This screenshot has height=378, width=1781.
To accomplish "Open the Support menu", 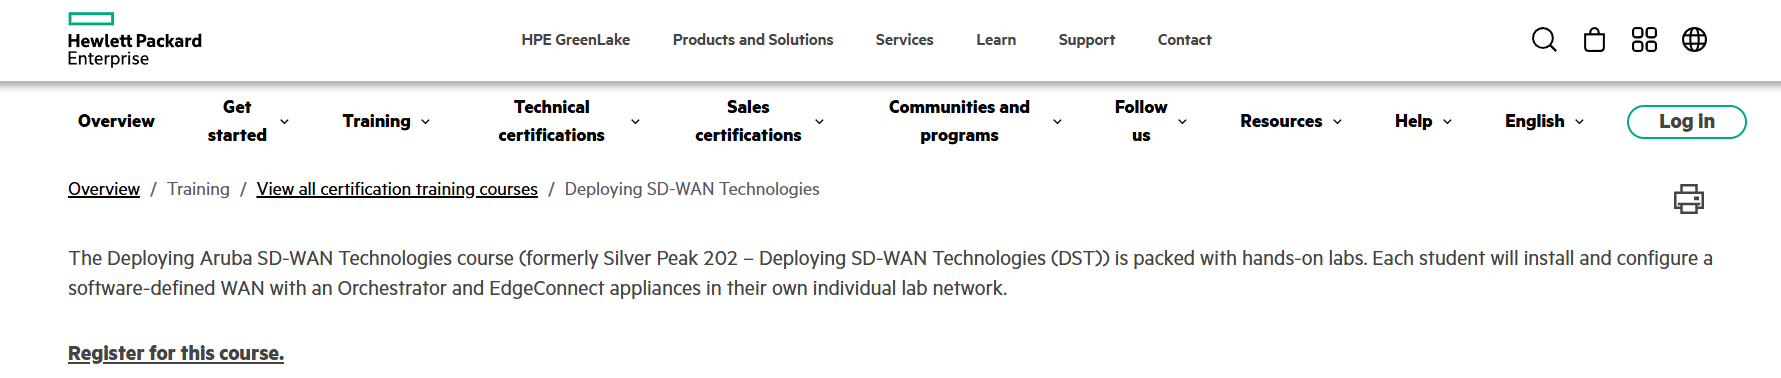I will pos(1086,40).
